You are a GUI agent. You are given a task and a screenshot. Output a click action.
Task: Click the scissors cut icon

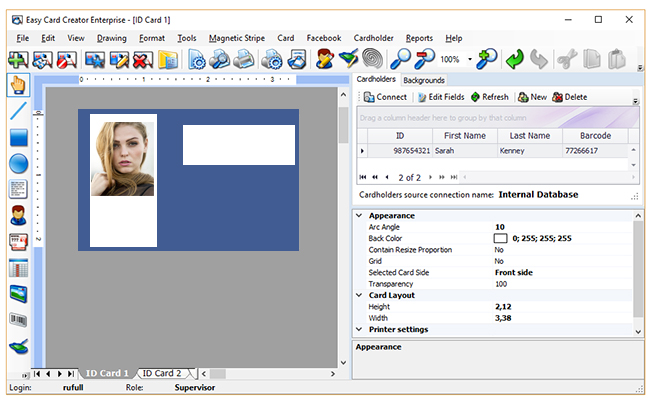point(567,59)
